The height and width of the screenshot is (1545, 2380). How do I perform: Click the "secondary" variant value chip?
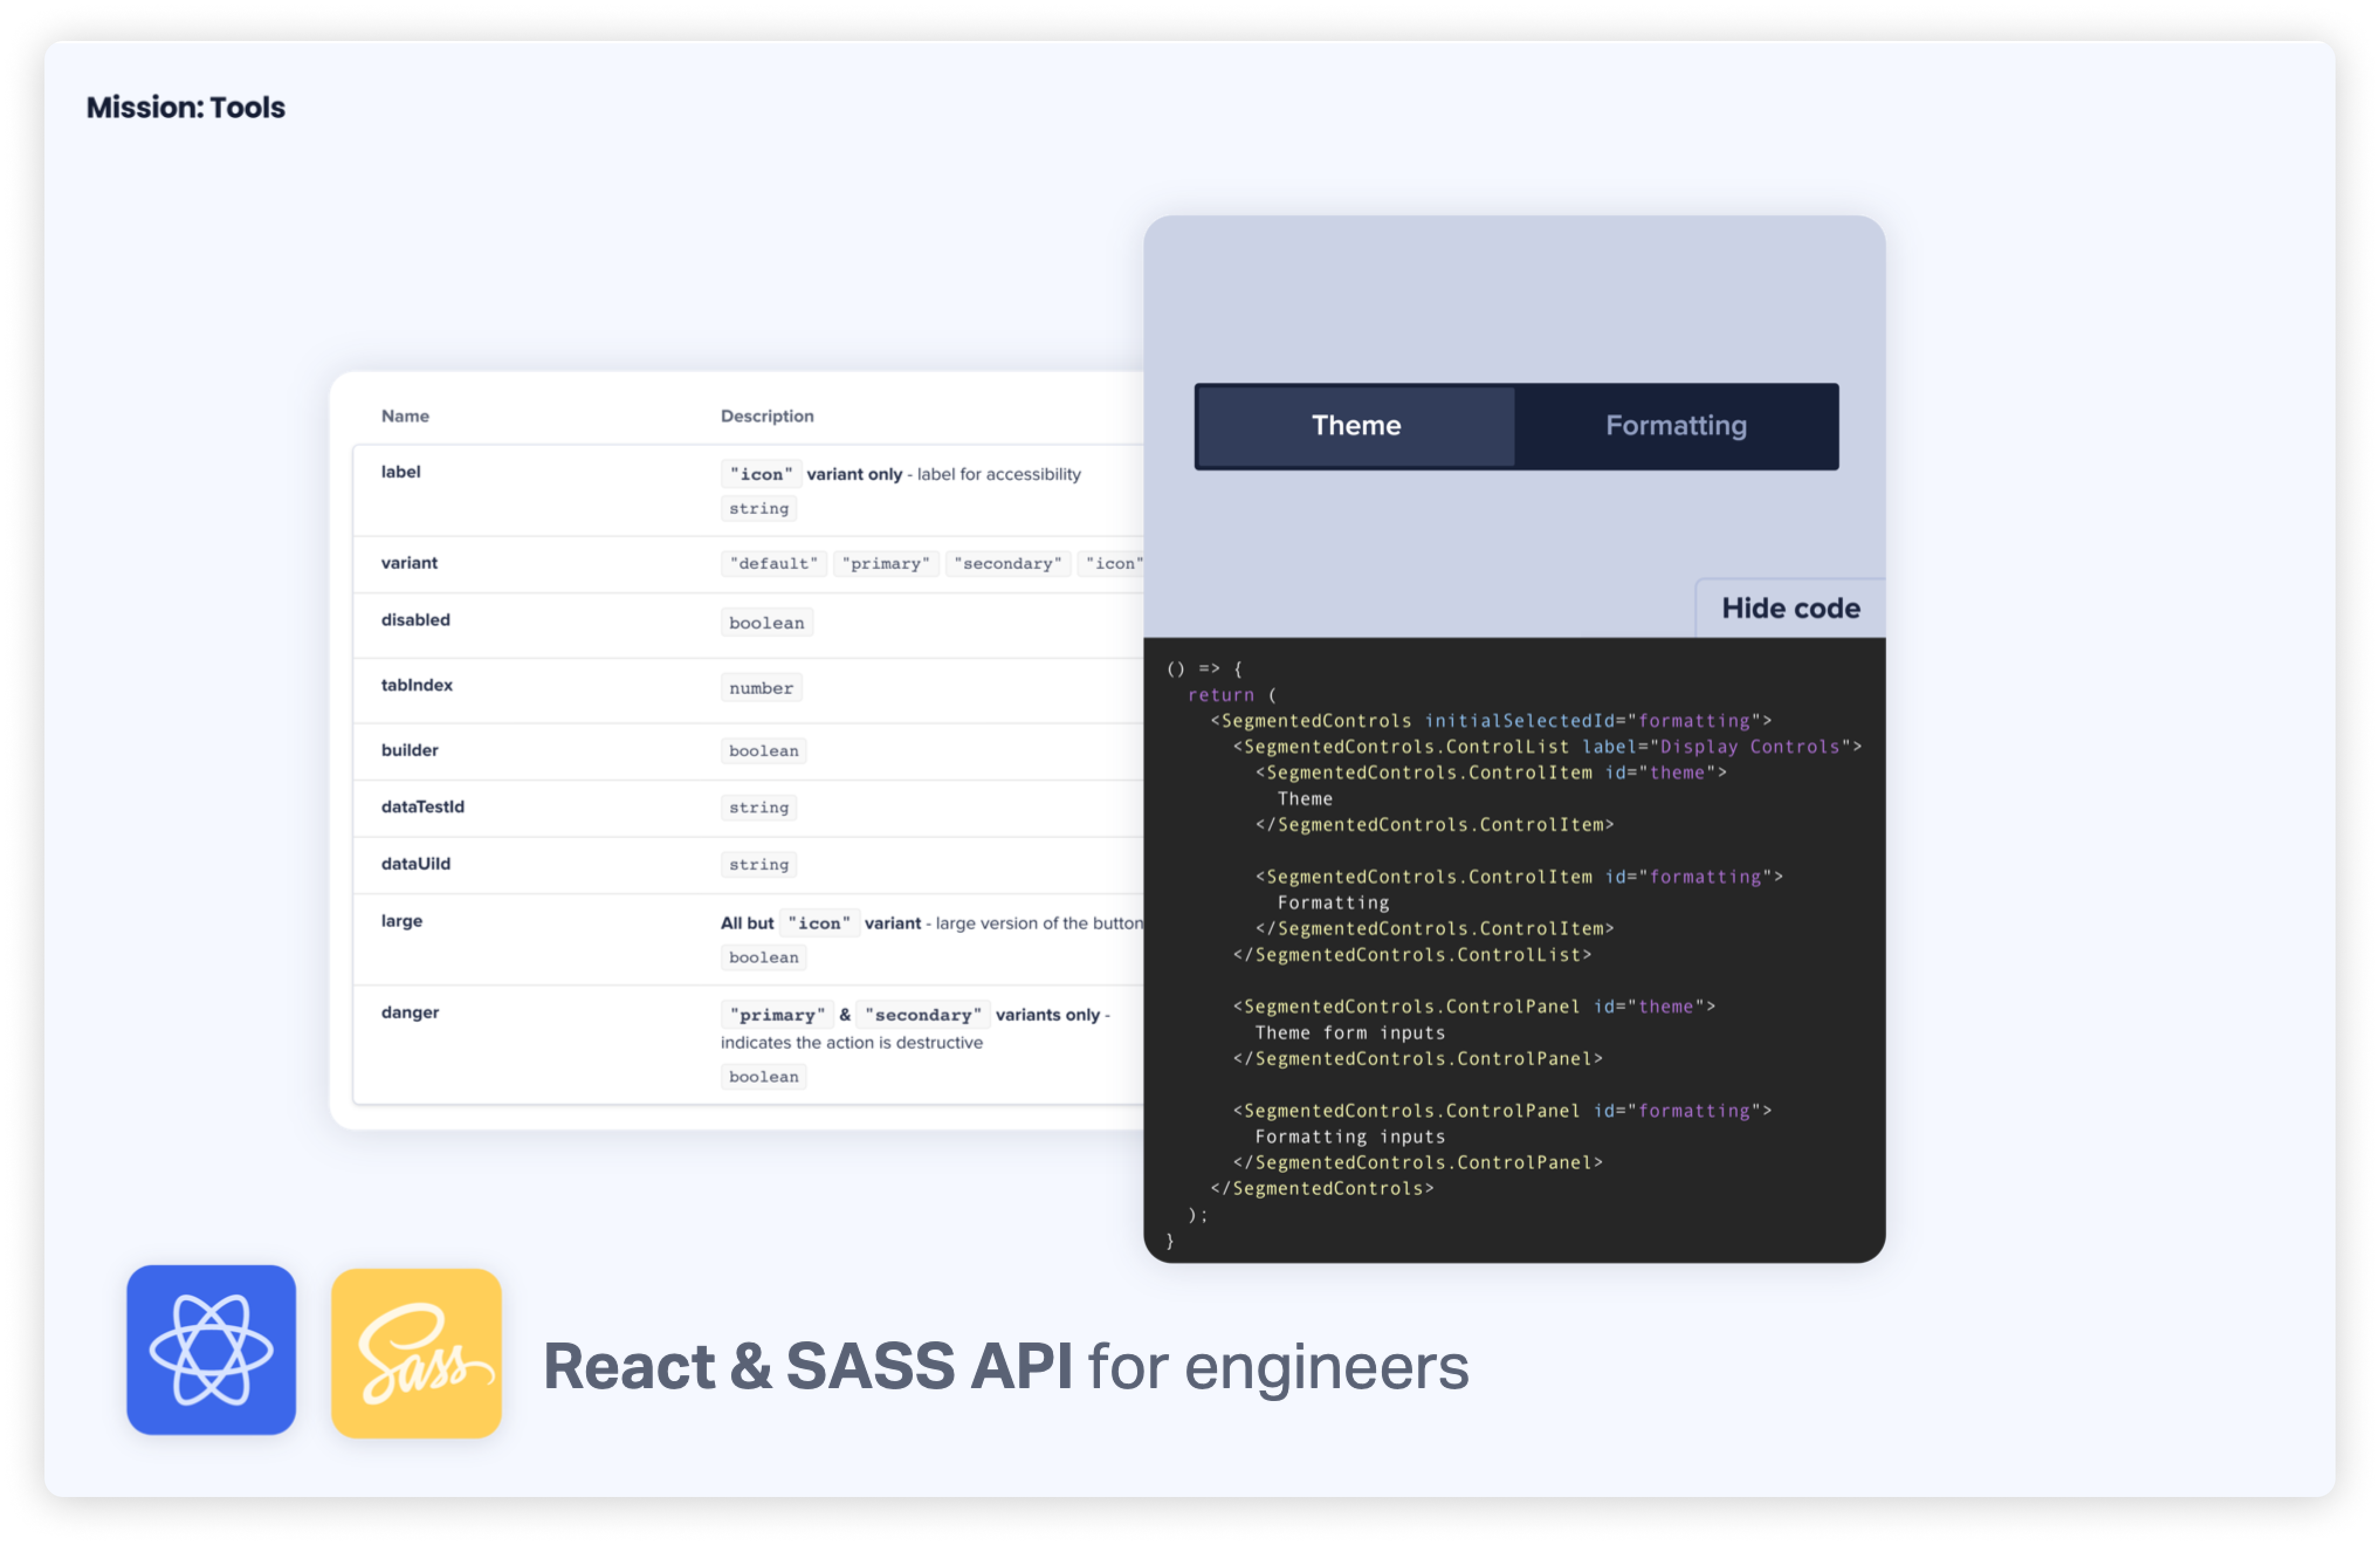[x=1007, y=564]
